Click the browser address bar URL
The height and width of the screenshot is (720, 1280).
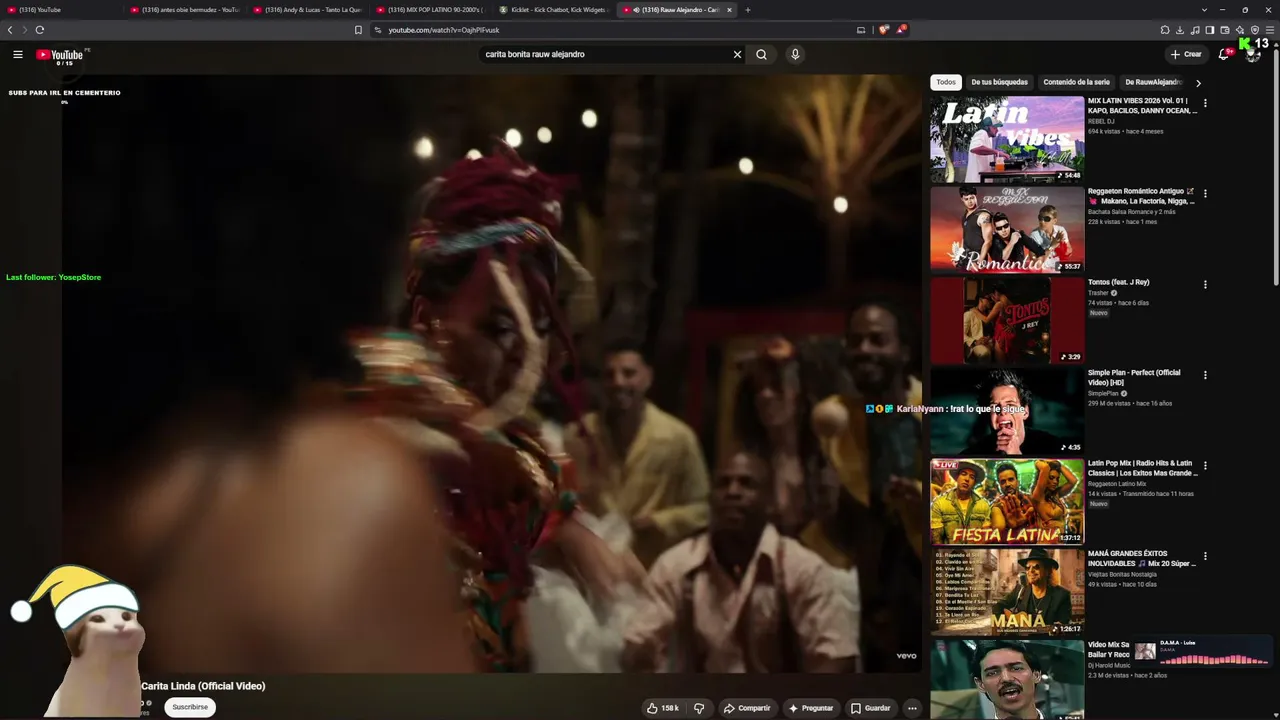pyautogui.click(x=444, y=30)
